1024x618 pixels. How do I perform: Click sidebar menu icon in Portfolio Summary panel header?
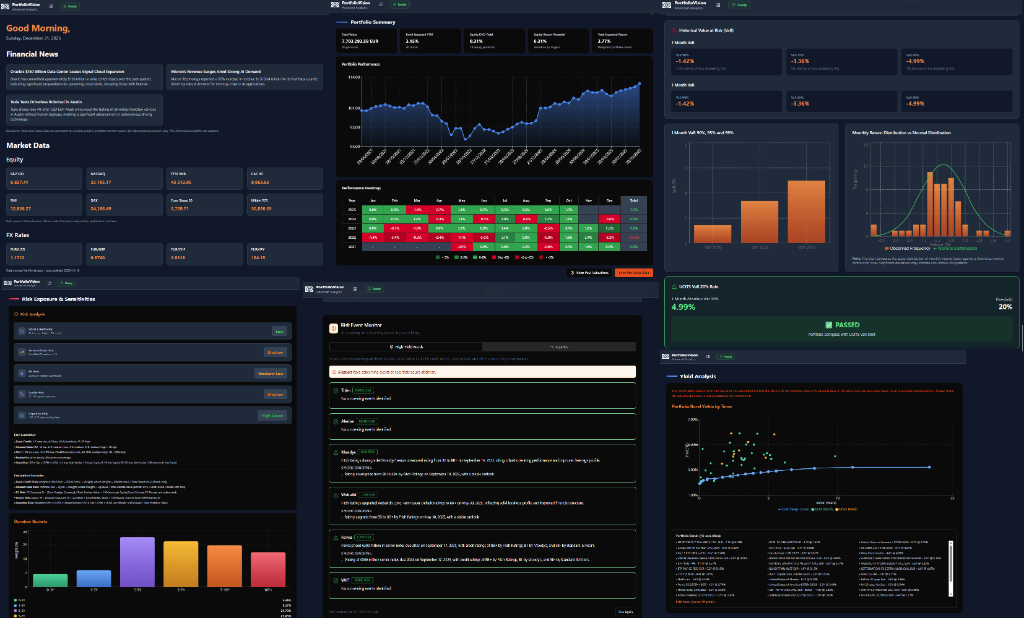[381, 5]
